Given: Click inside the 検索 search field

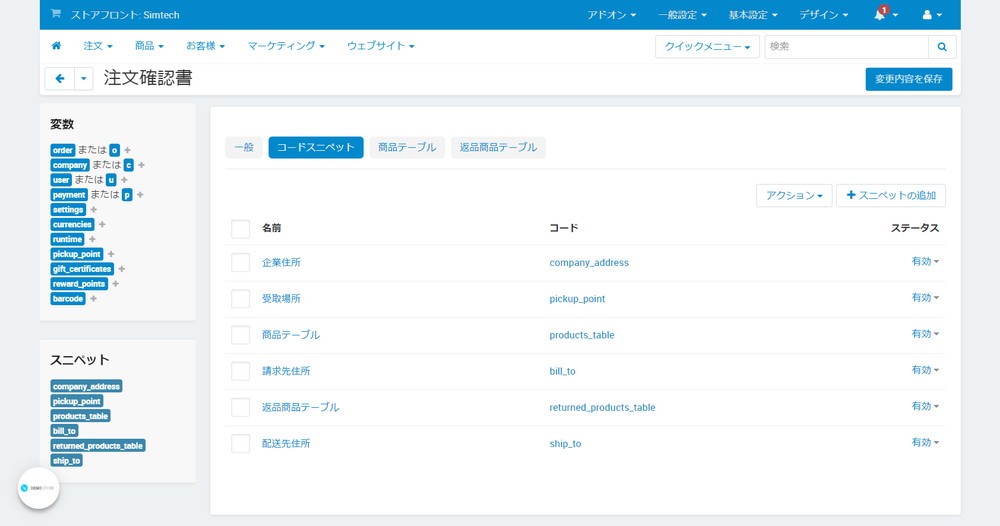Looking at the screenshot, I should pyautogui.click(x=846, y=47).
